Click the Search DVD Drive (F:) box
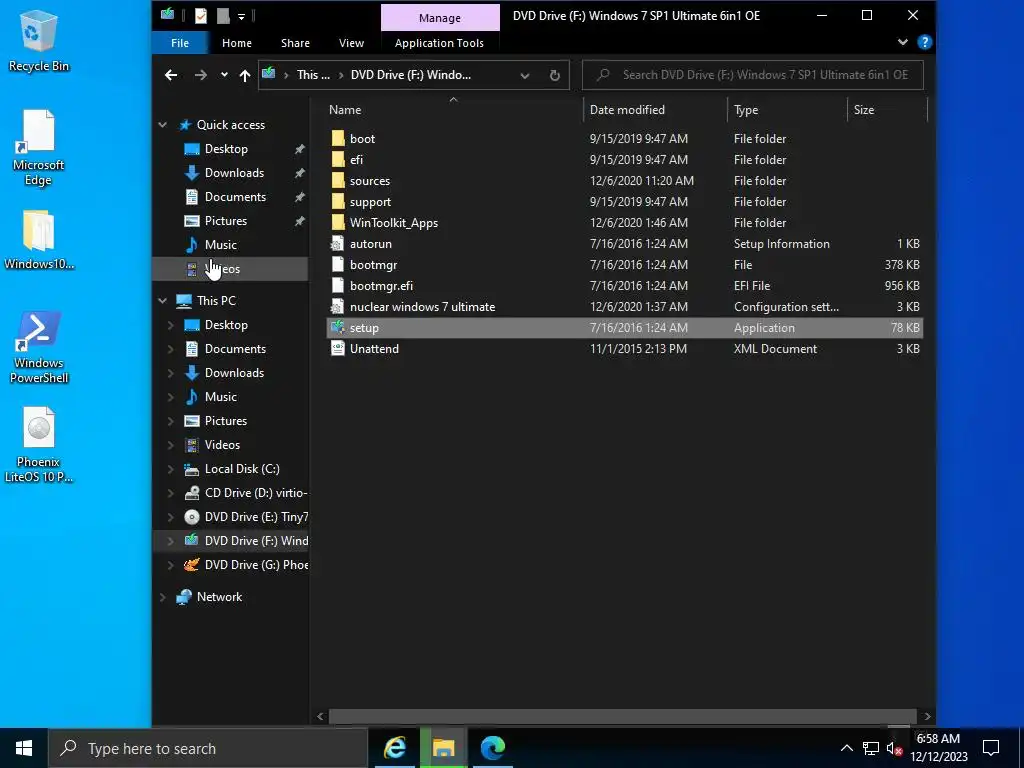 click(x=753, y=75)
